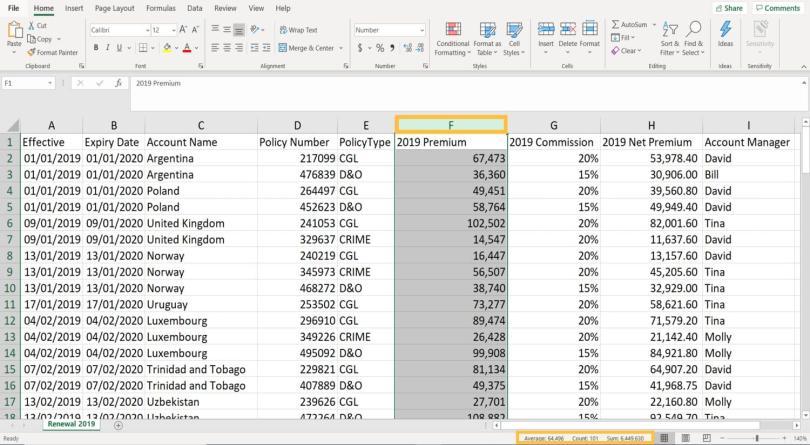Select the column G header

click(553, 125)
